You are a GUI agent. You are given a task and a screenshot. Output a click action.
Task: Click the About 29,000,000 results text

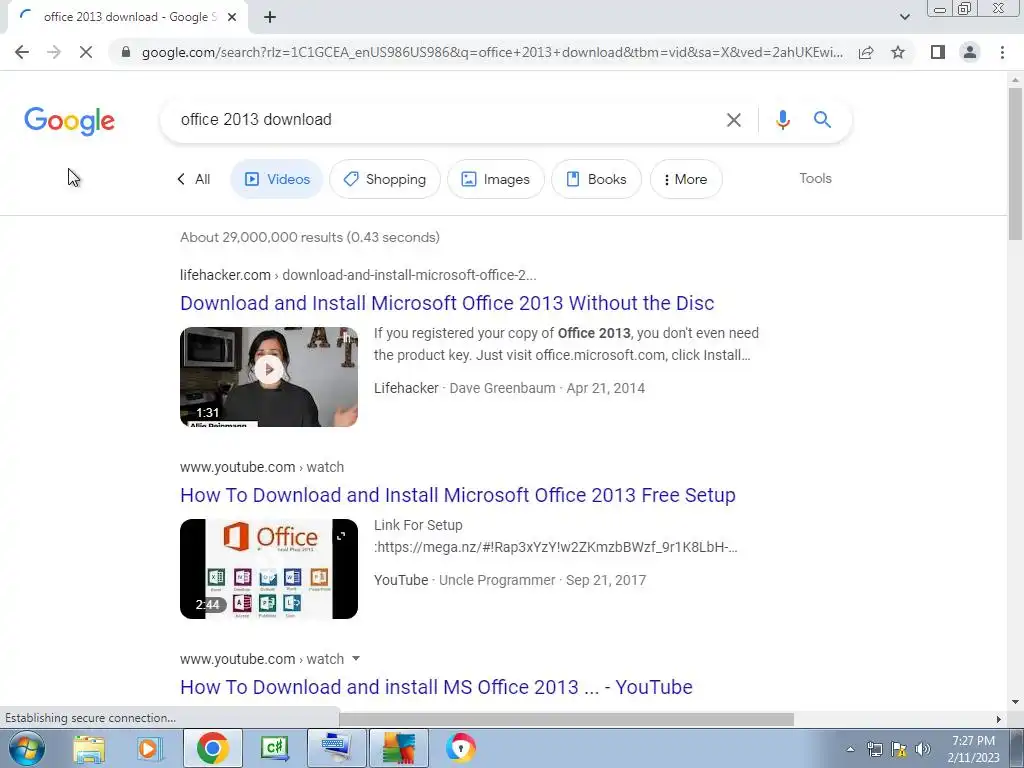[x=310, y=237]
